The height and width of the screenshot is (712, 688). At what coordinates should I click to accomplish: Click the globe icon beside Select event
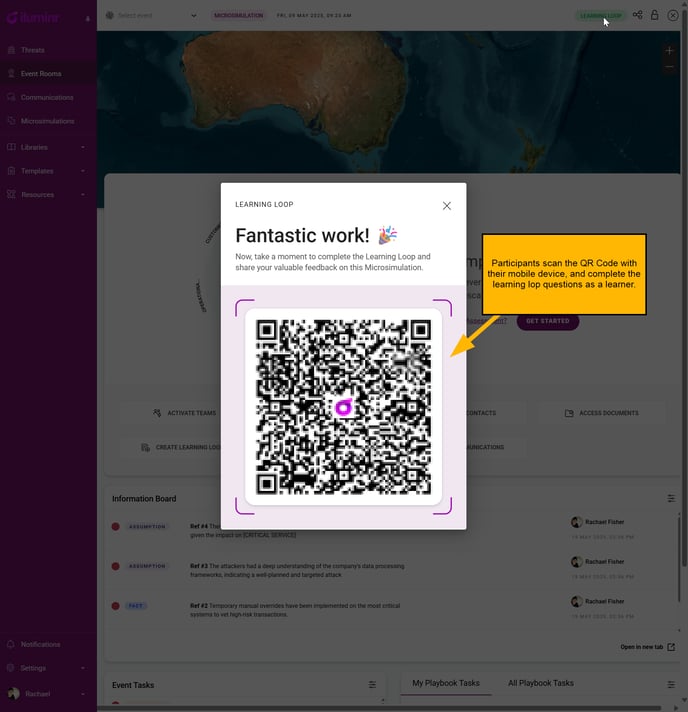point(109,15)
